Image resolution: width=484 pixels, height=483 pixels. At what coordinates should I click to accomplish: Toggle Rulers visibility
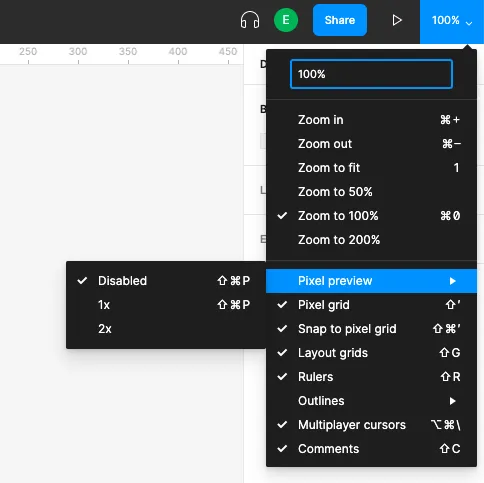[x=371, y=377]
